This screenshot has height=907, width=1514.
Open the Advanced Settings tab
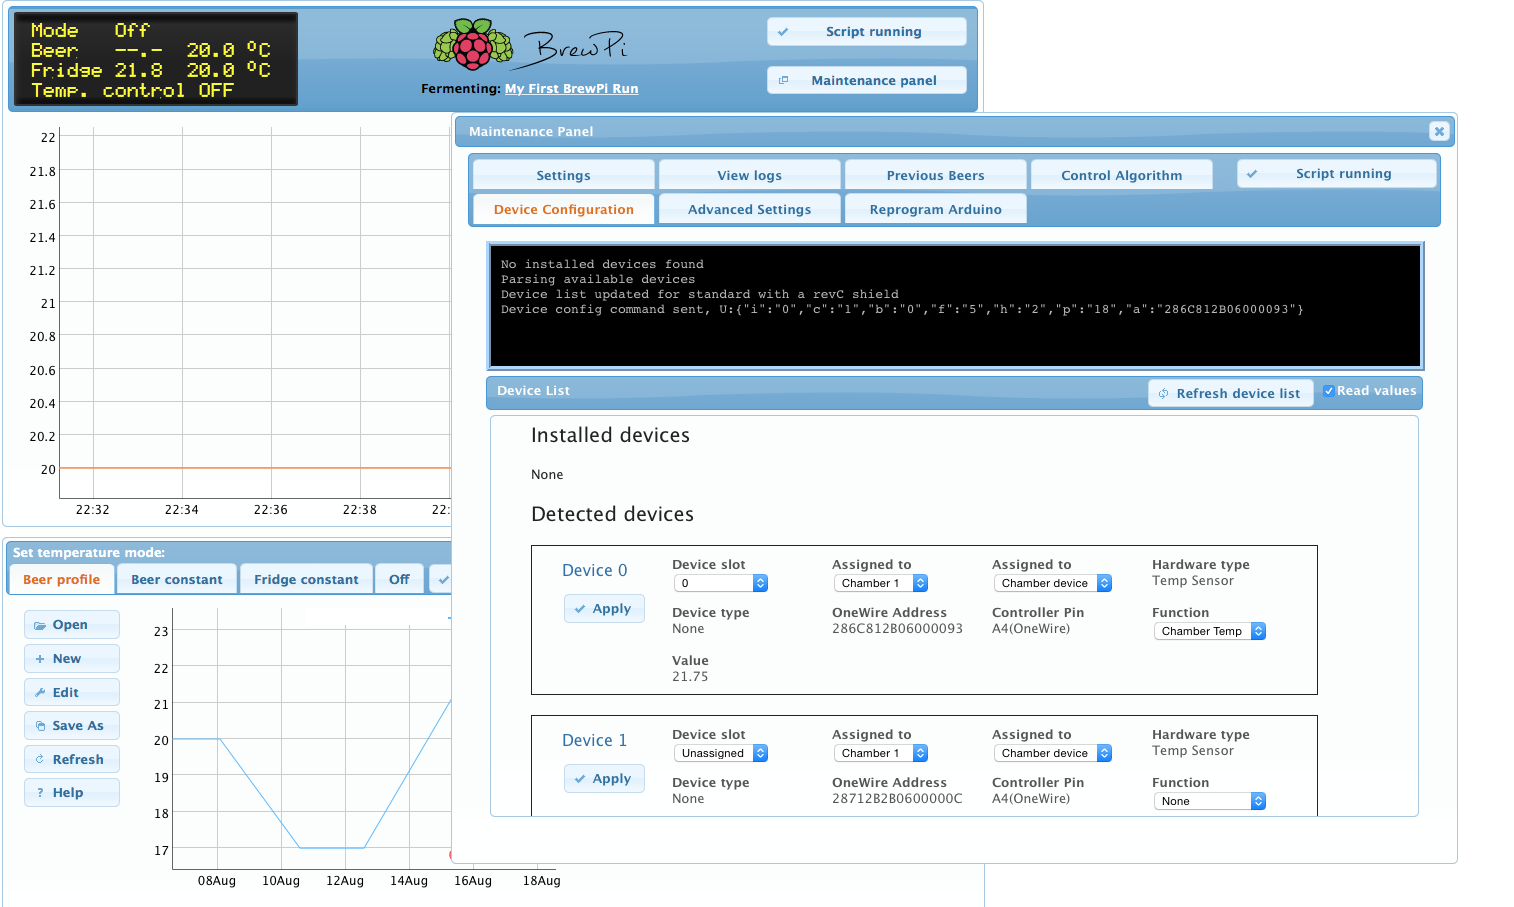pyautogui.click(x=749, y=209)
